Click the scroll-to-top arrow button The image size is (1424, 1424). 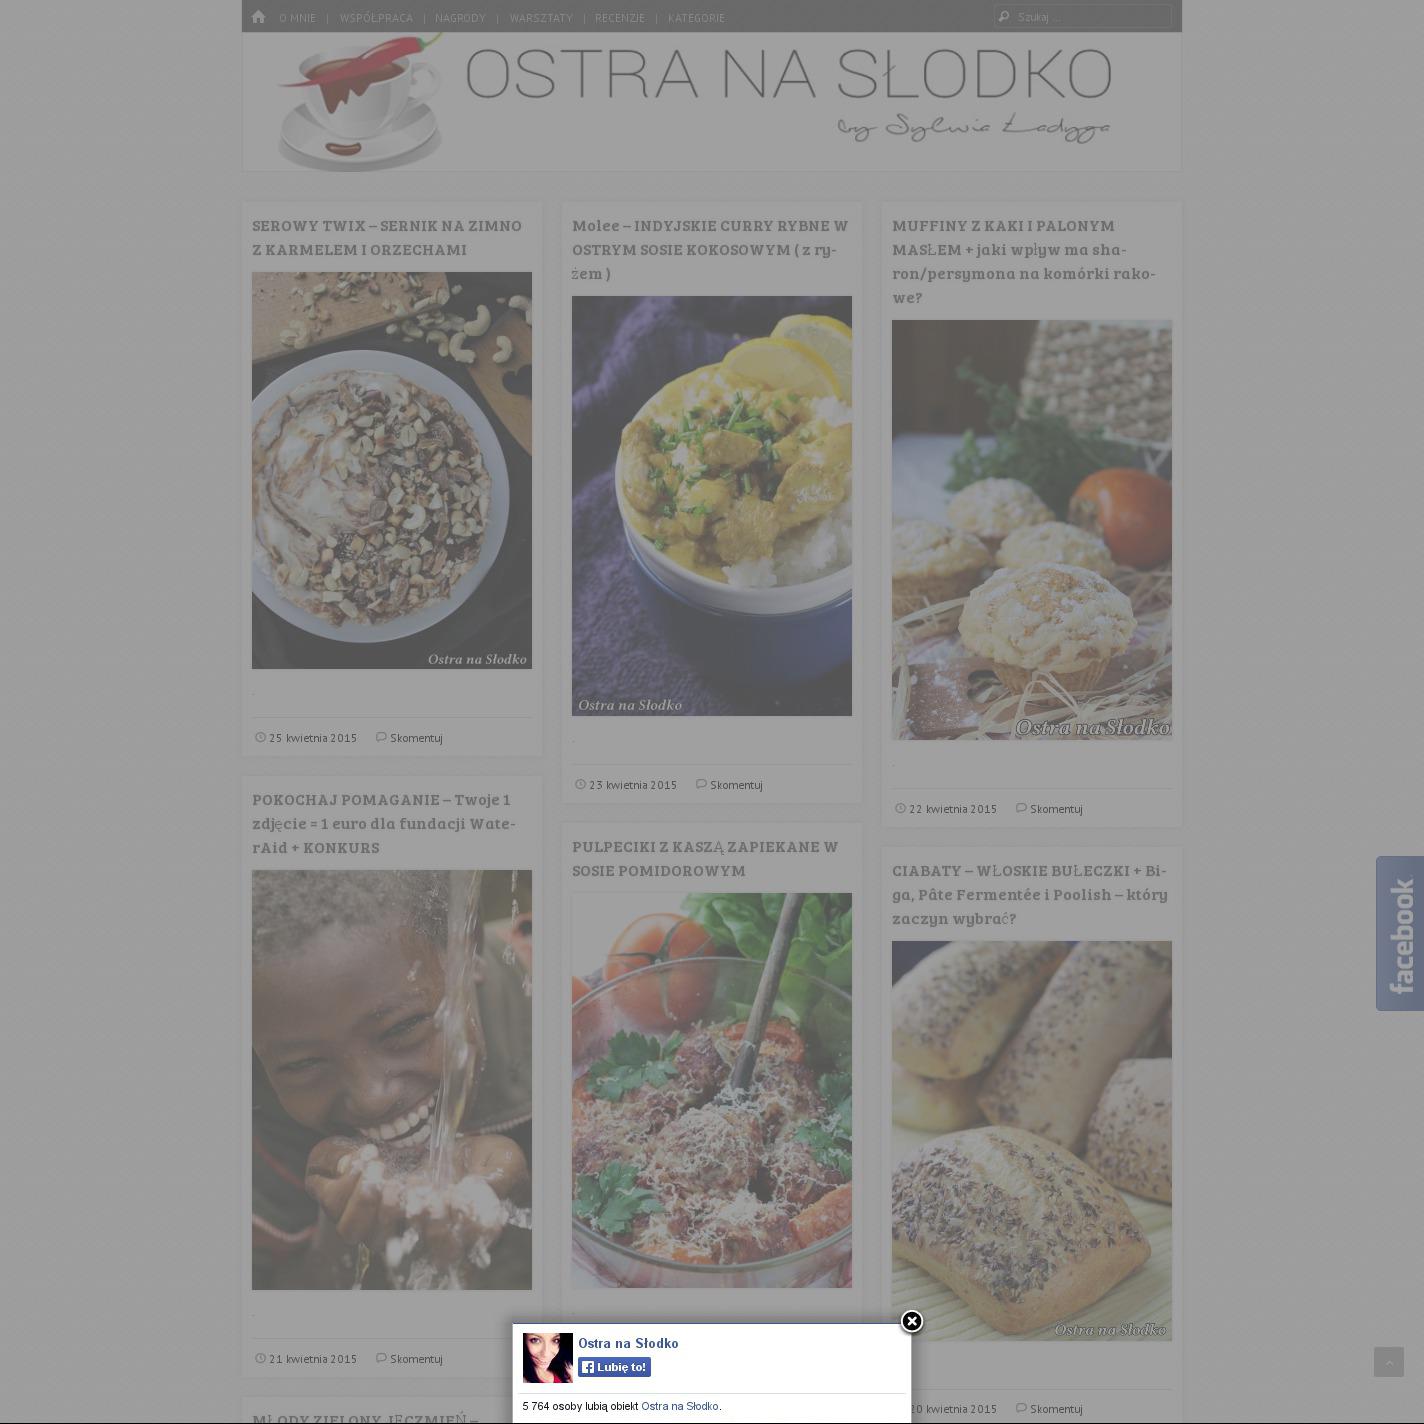(x=1388, y=1362)
